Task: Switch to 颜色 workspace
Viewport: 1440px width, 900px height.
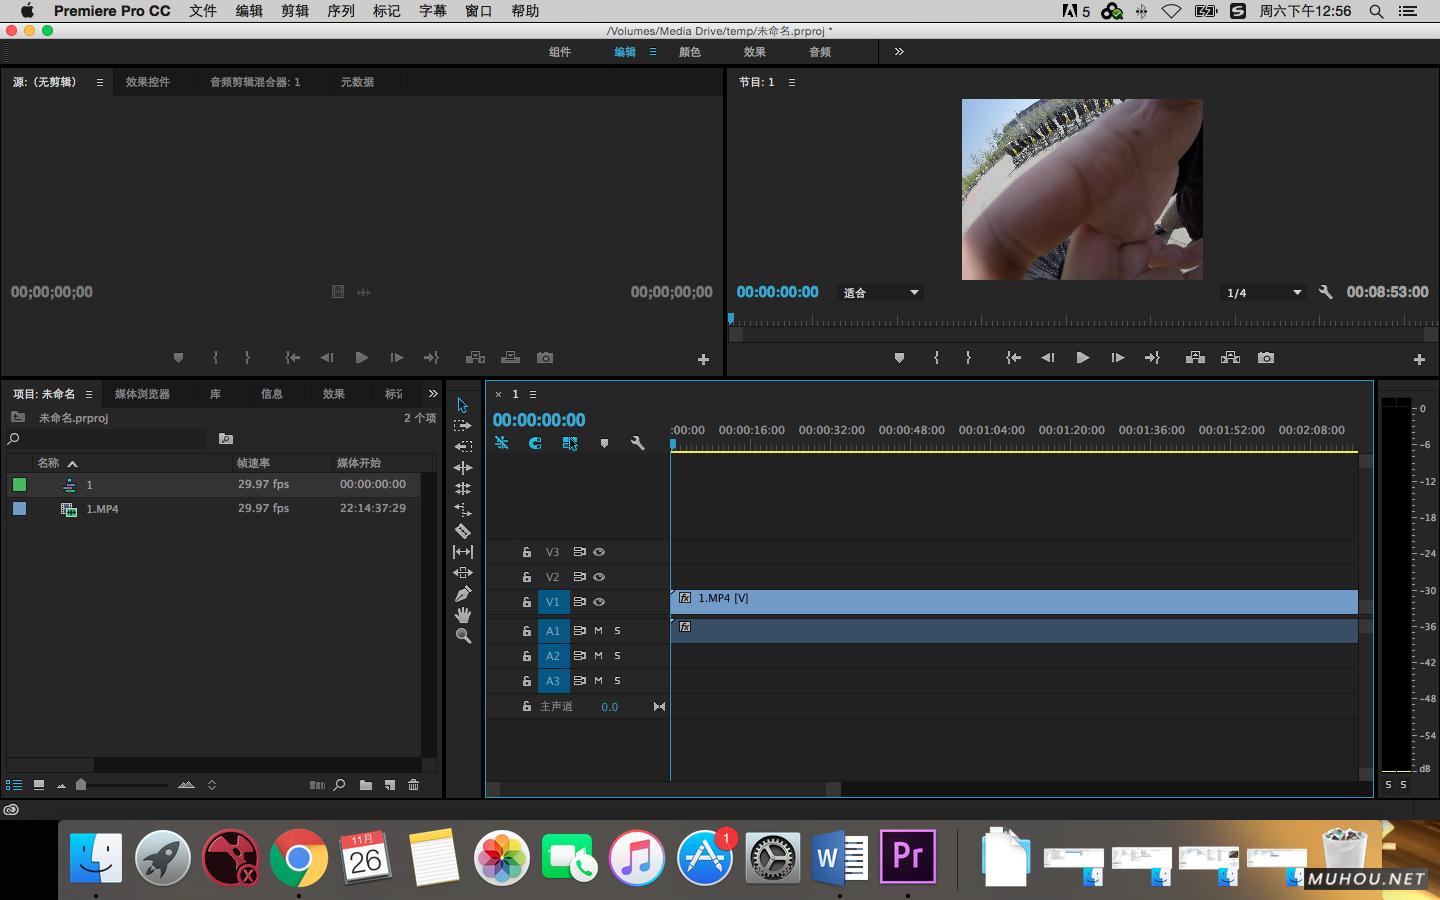Action: (x=690, y=52)
